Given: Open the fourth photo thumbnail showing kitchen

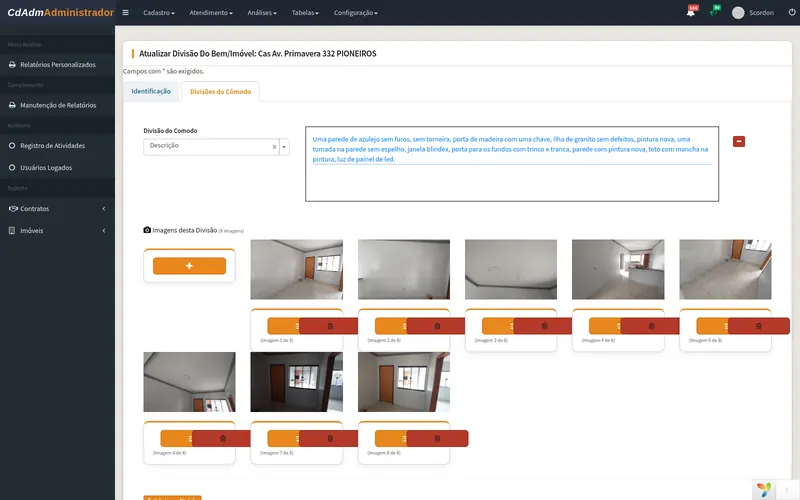Looking at the screenshot, I should tap(618, 269).
